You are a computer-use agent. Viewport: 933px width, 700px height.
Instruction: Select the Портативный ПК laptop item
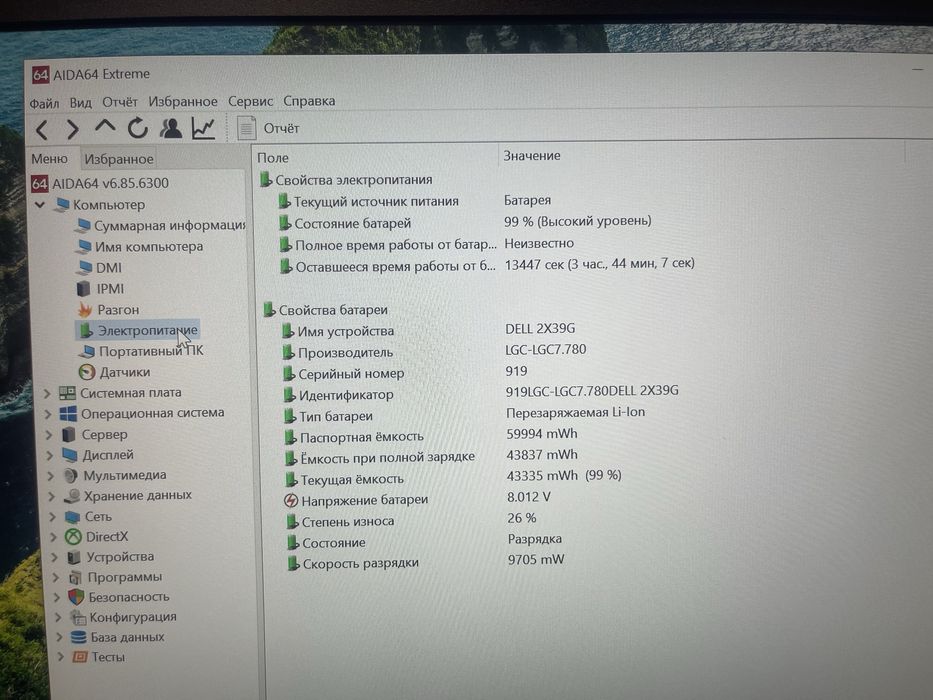tap(141, 351)
